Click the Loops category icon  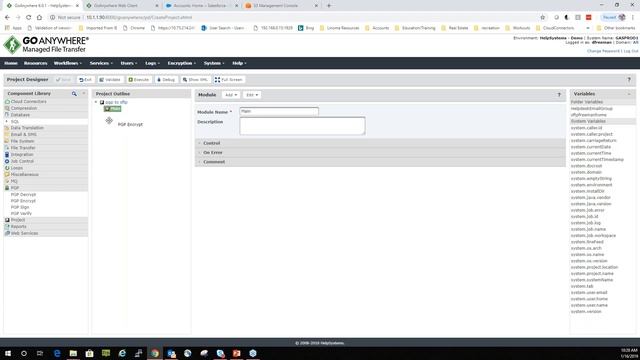[7, 168]
